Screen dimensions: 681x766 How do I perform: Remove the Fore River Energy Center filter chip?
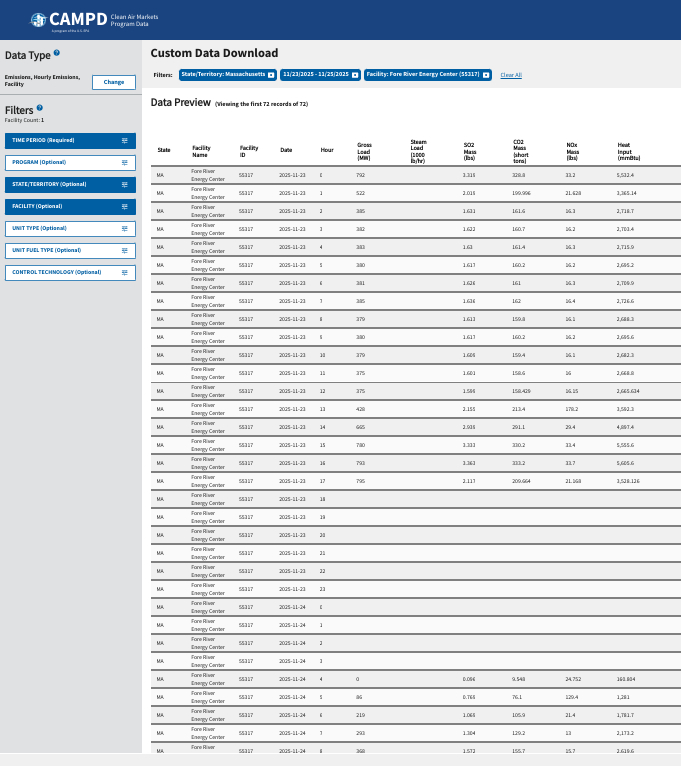click(x=486, y=75)
